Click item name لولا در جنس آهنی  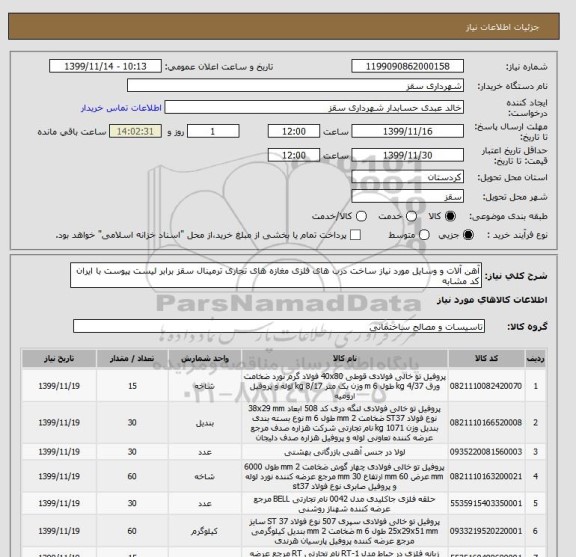tap(345, 452)
